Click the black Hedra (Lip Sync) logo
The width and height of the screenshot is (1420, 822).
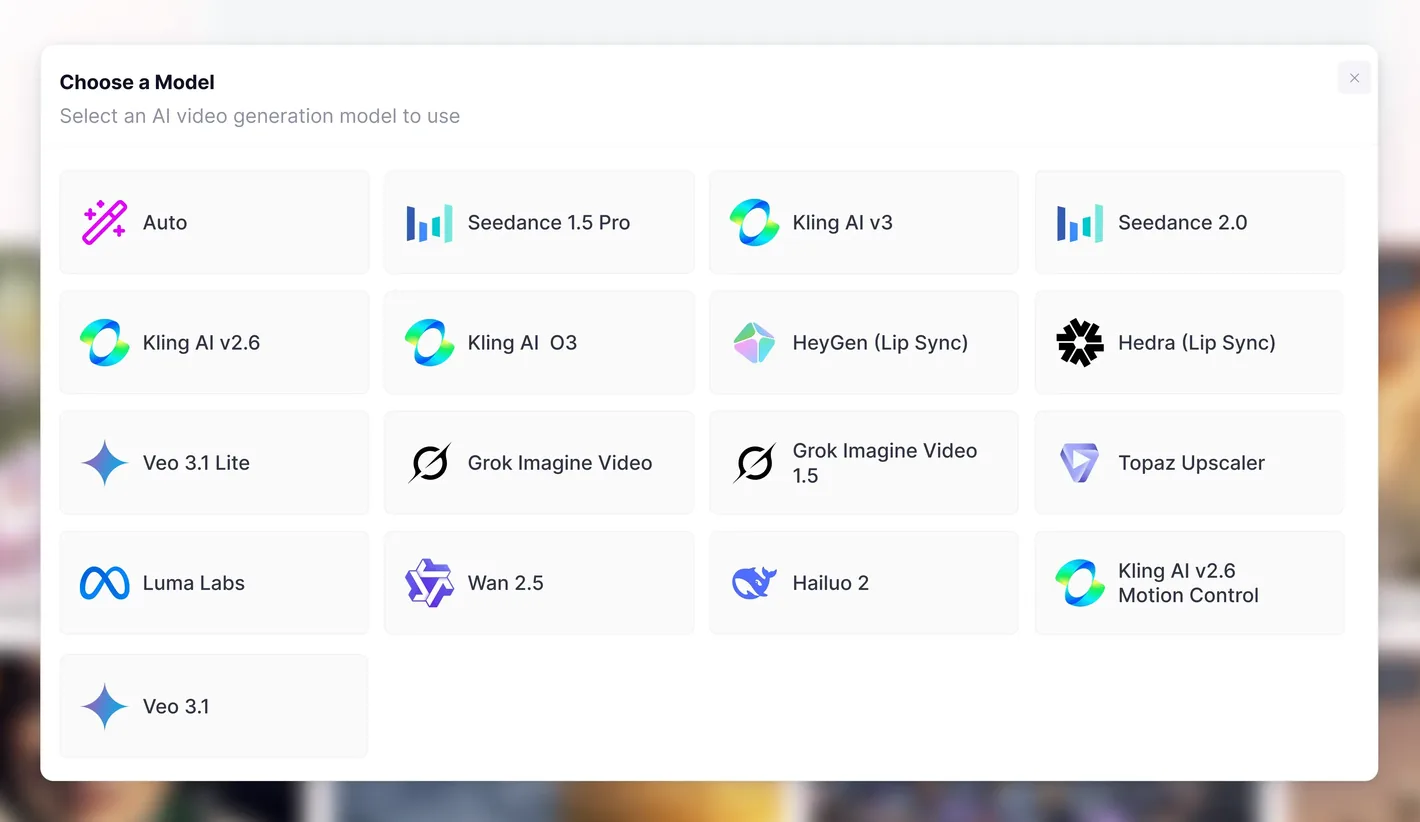[x=1080, y=342]
